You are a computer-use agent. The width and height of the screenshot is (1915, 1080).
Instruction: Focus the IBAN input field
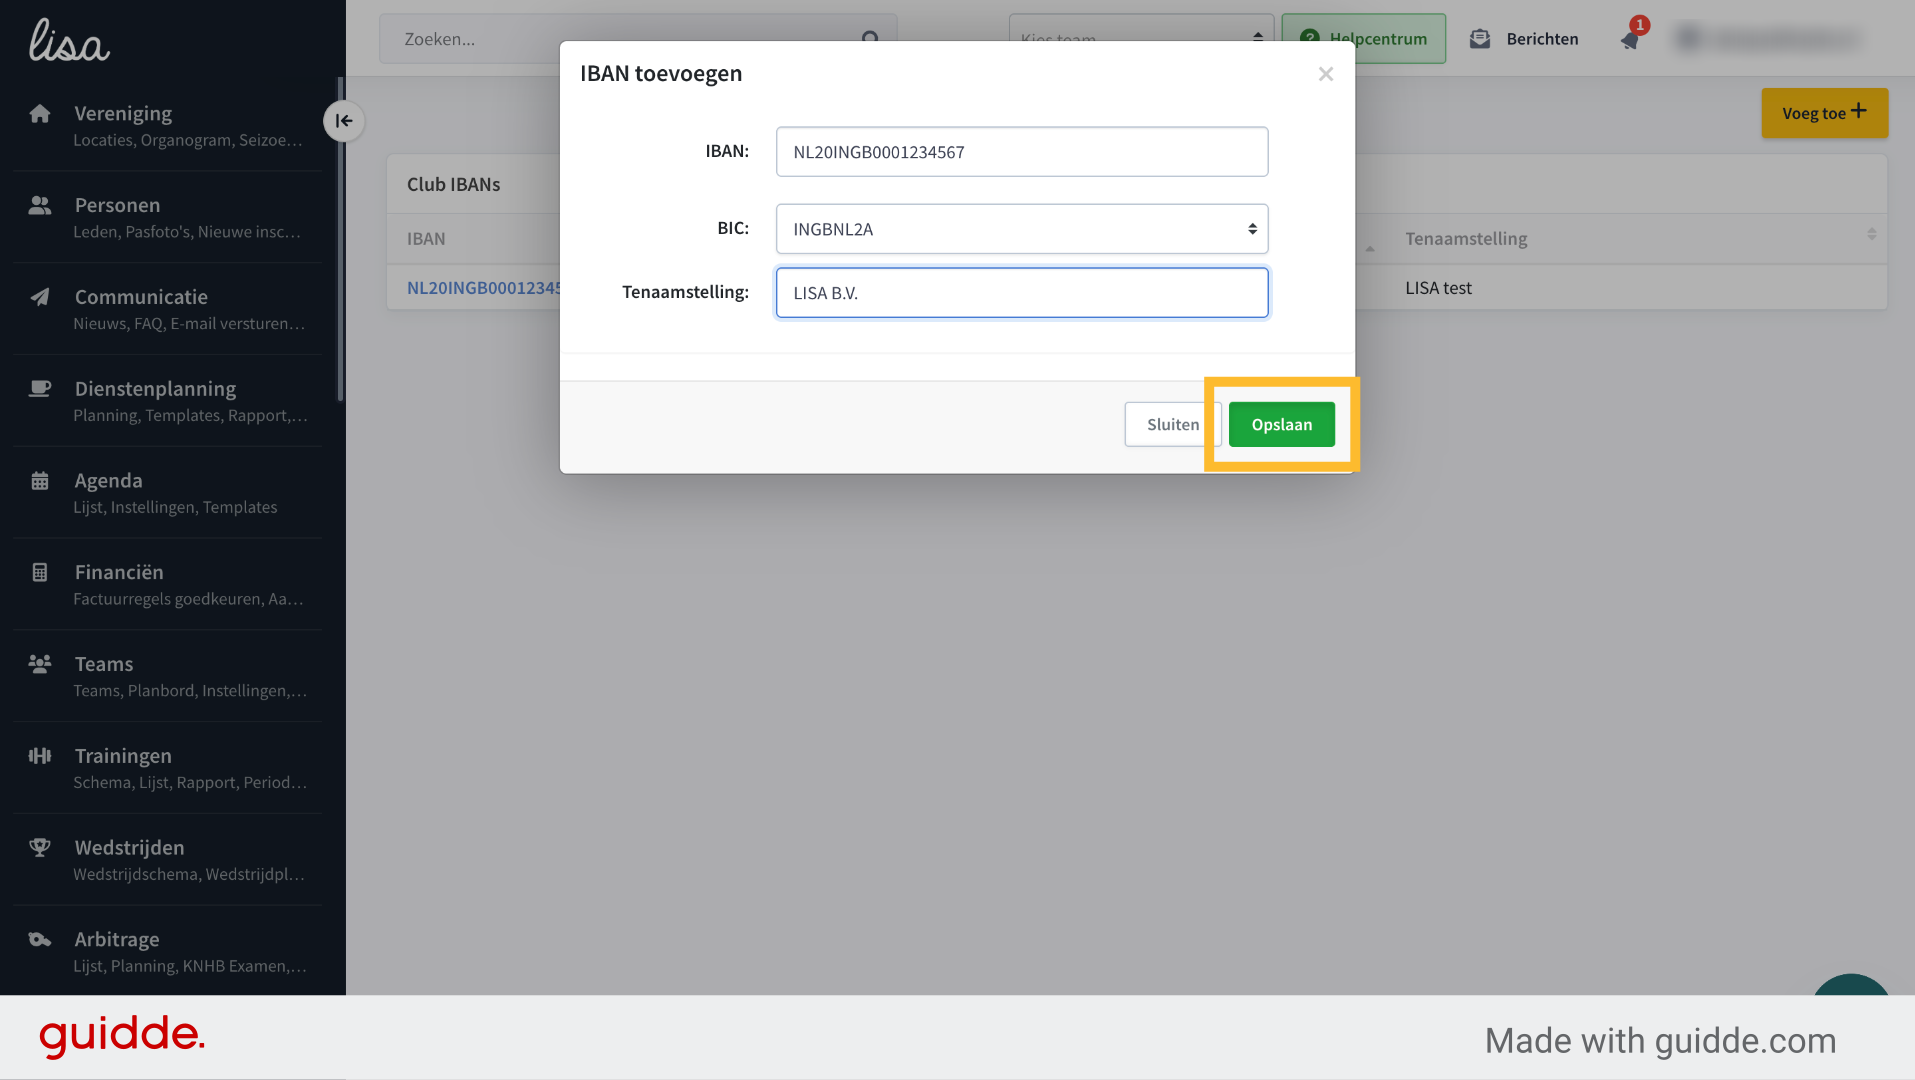point(1022,152)
